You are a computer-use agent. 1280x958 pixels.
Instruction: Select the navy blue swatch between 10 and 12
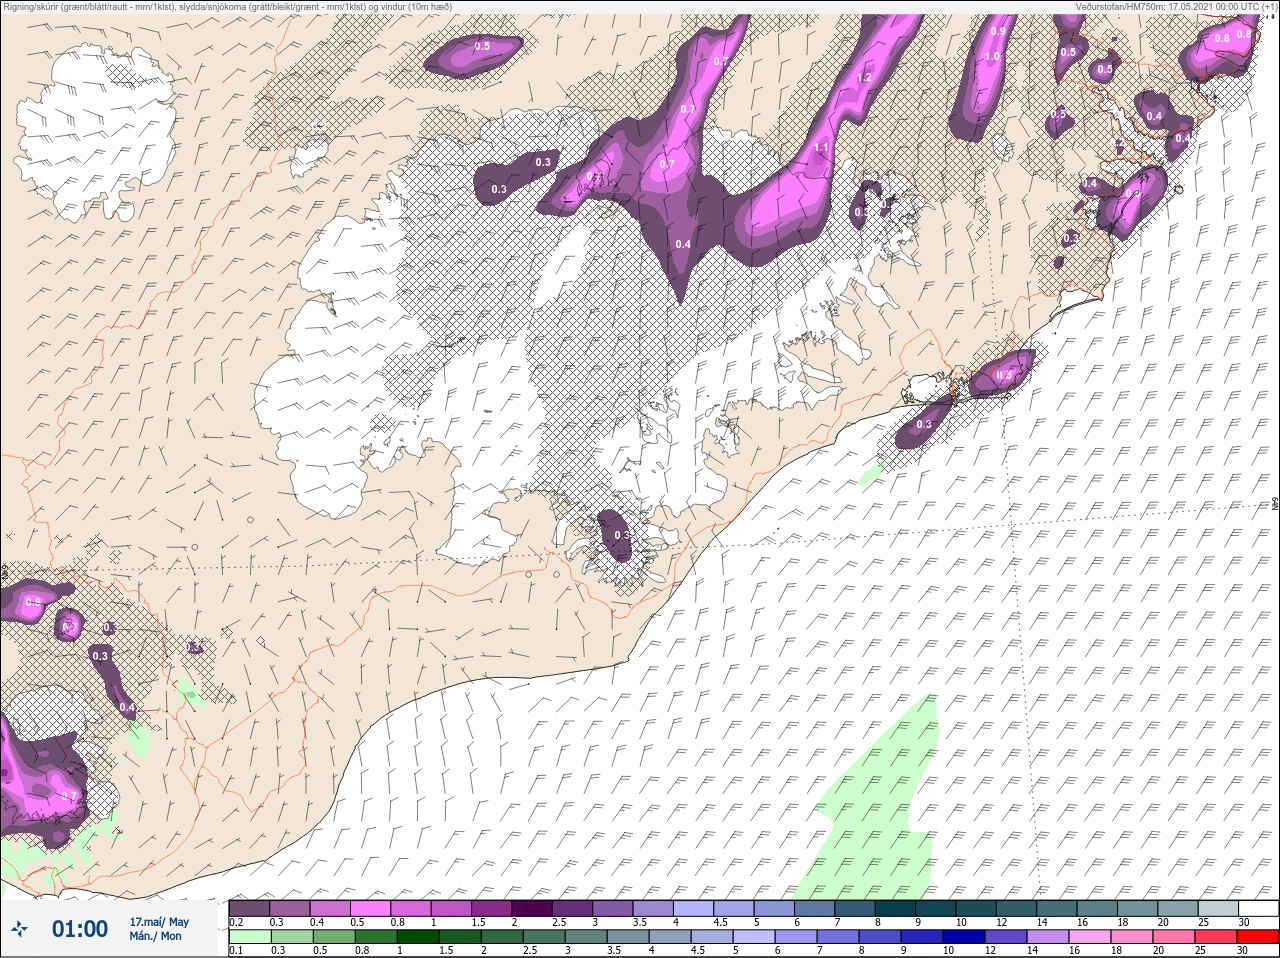[964, 937]
